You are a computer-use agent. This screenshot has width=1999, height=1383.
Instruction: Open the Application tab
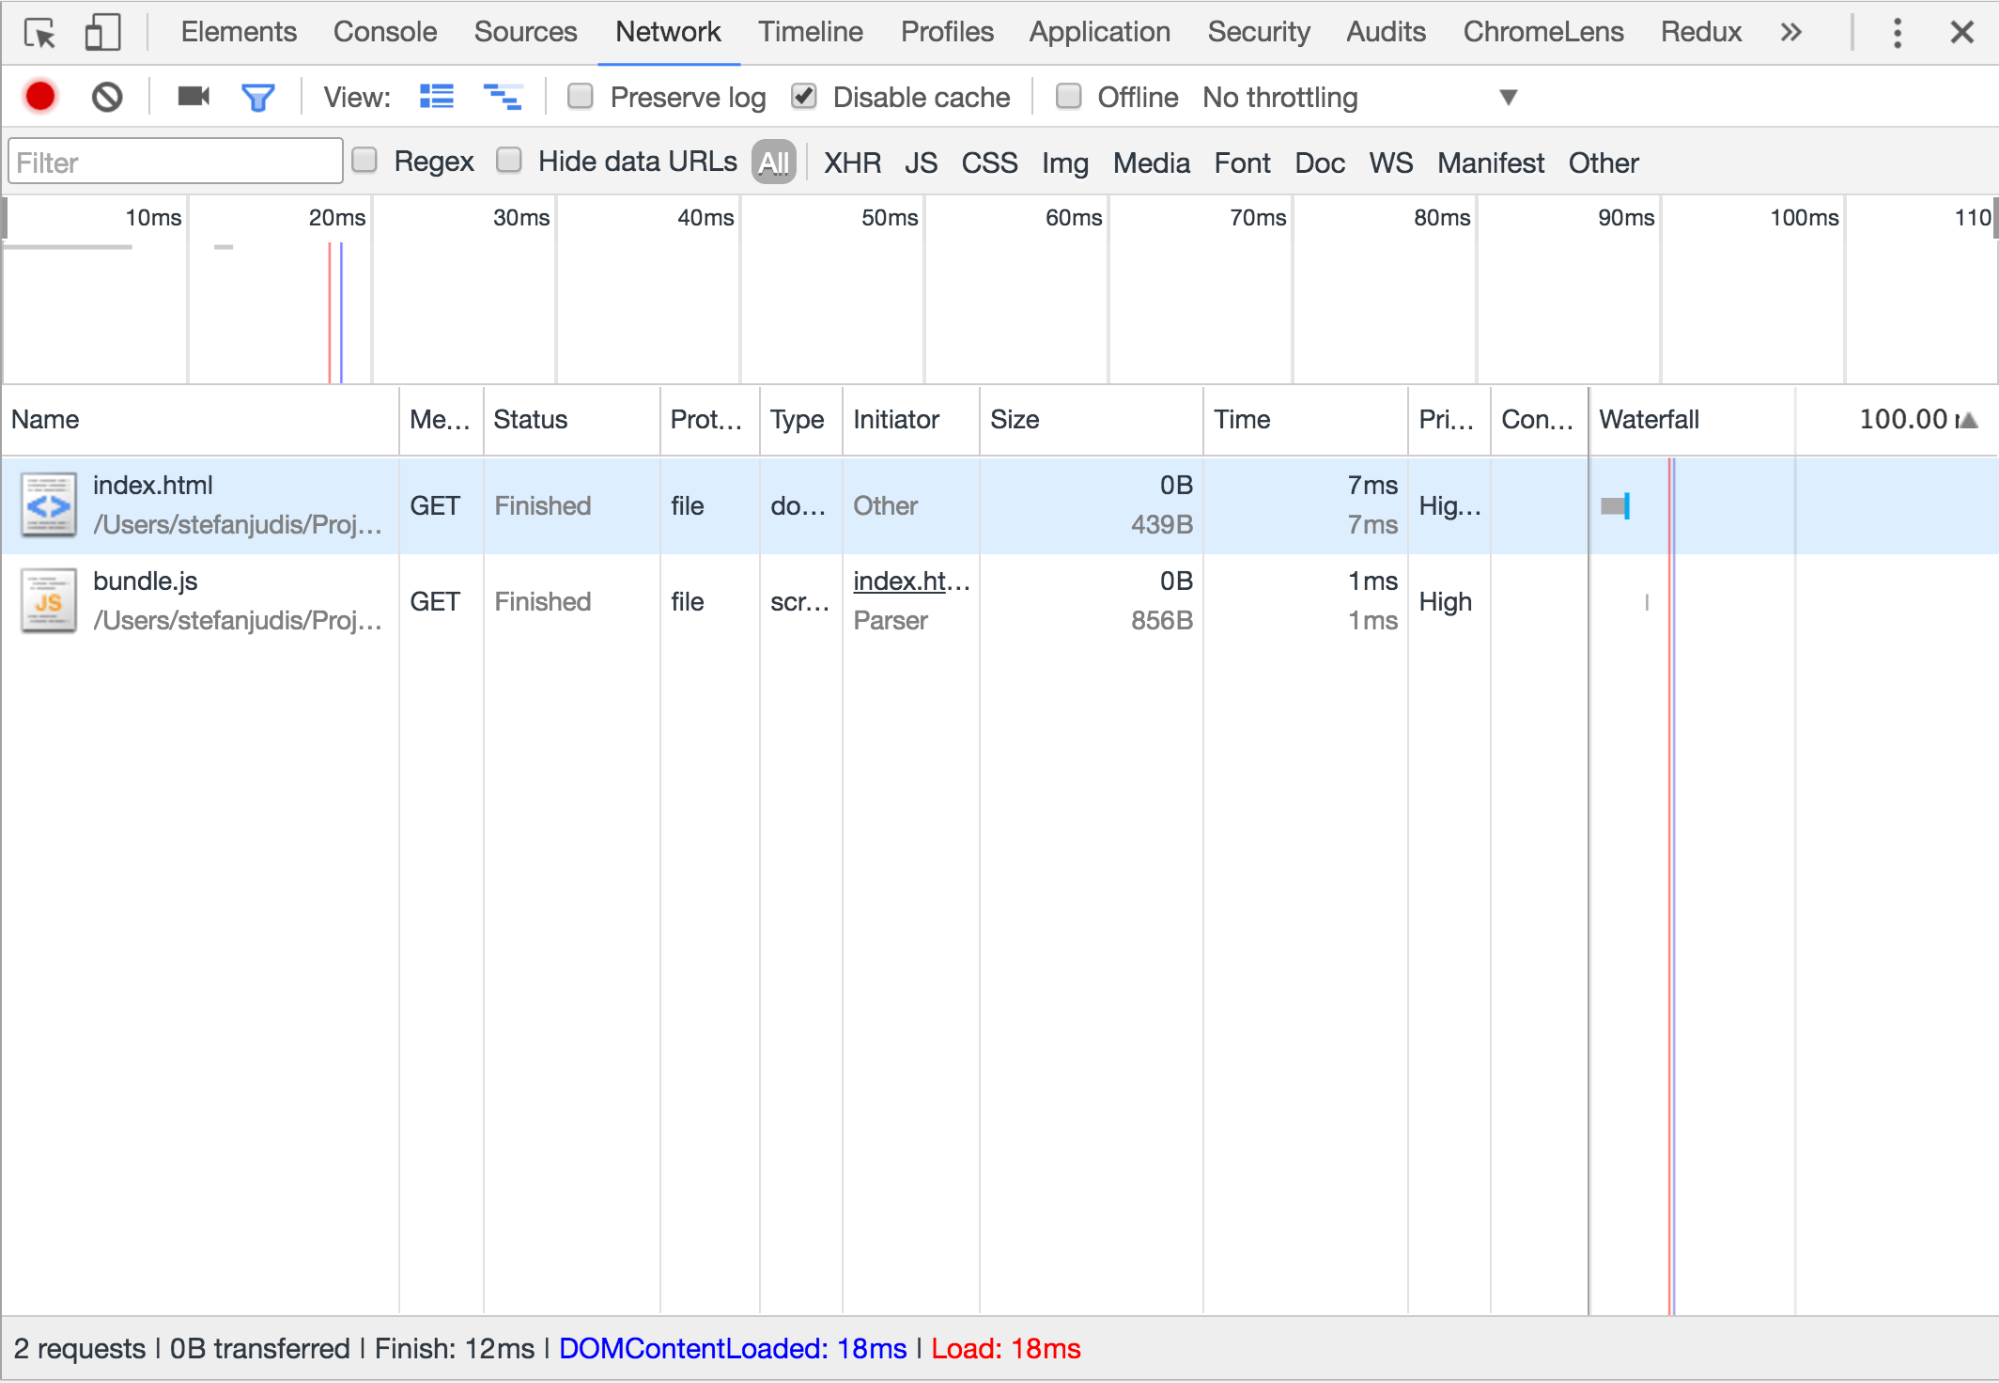tap(1099, 33)
